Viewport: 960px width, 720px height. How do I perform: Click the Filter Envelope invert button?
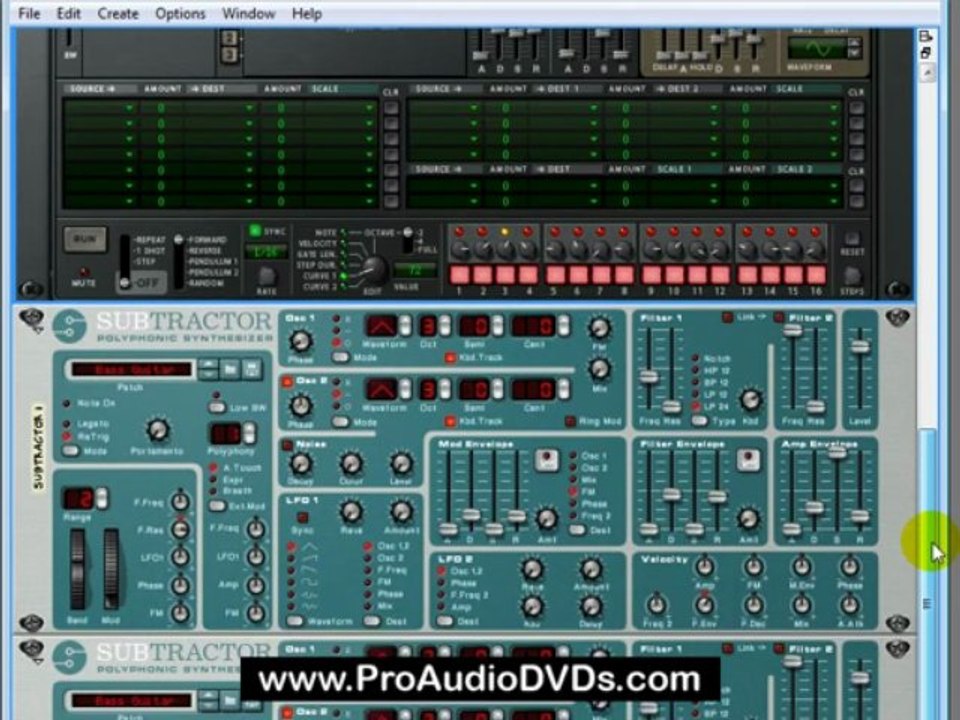[748, 460]
